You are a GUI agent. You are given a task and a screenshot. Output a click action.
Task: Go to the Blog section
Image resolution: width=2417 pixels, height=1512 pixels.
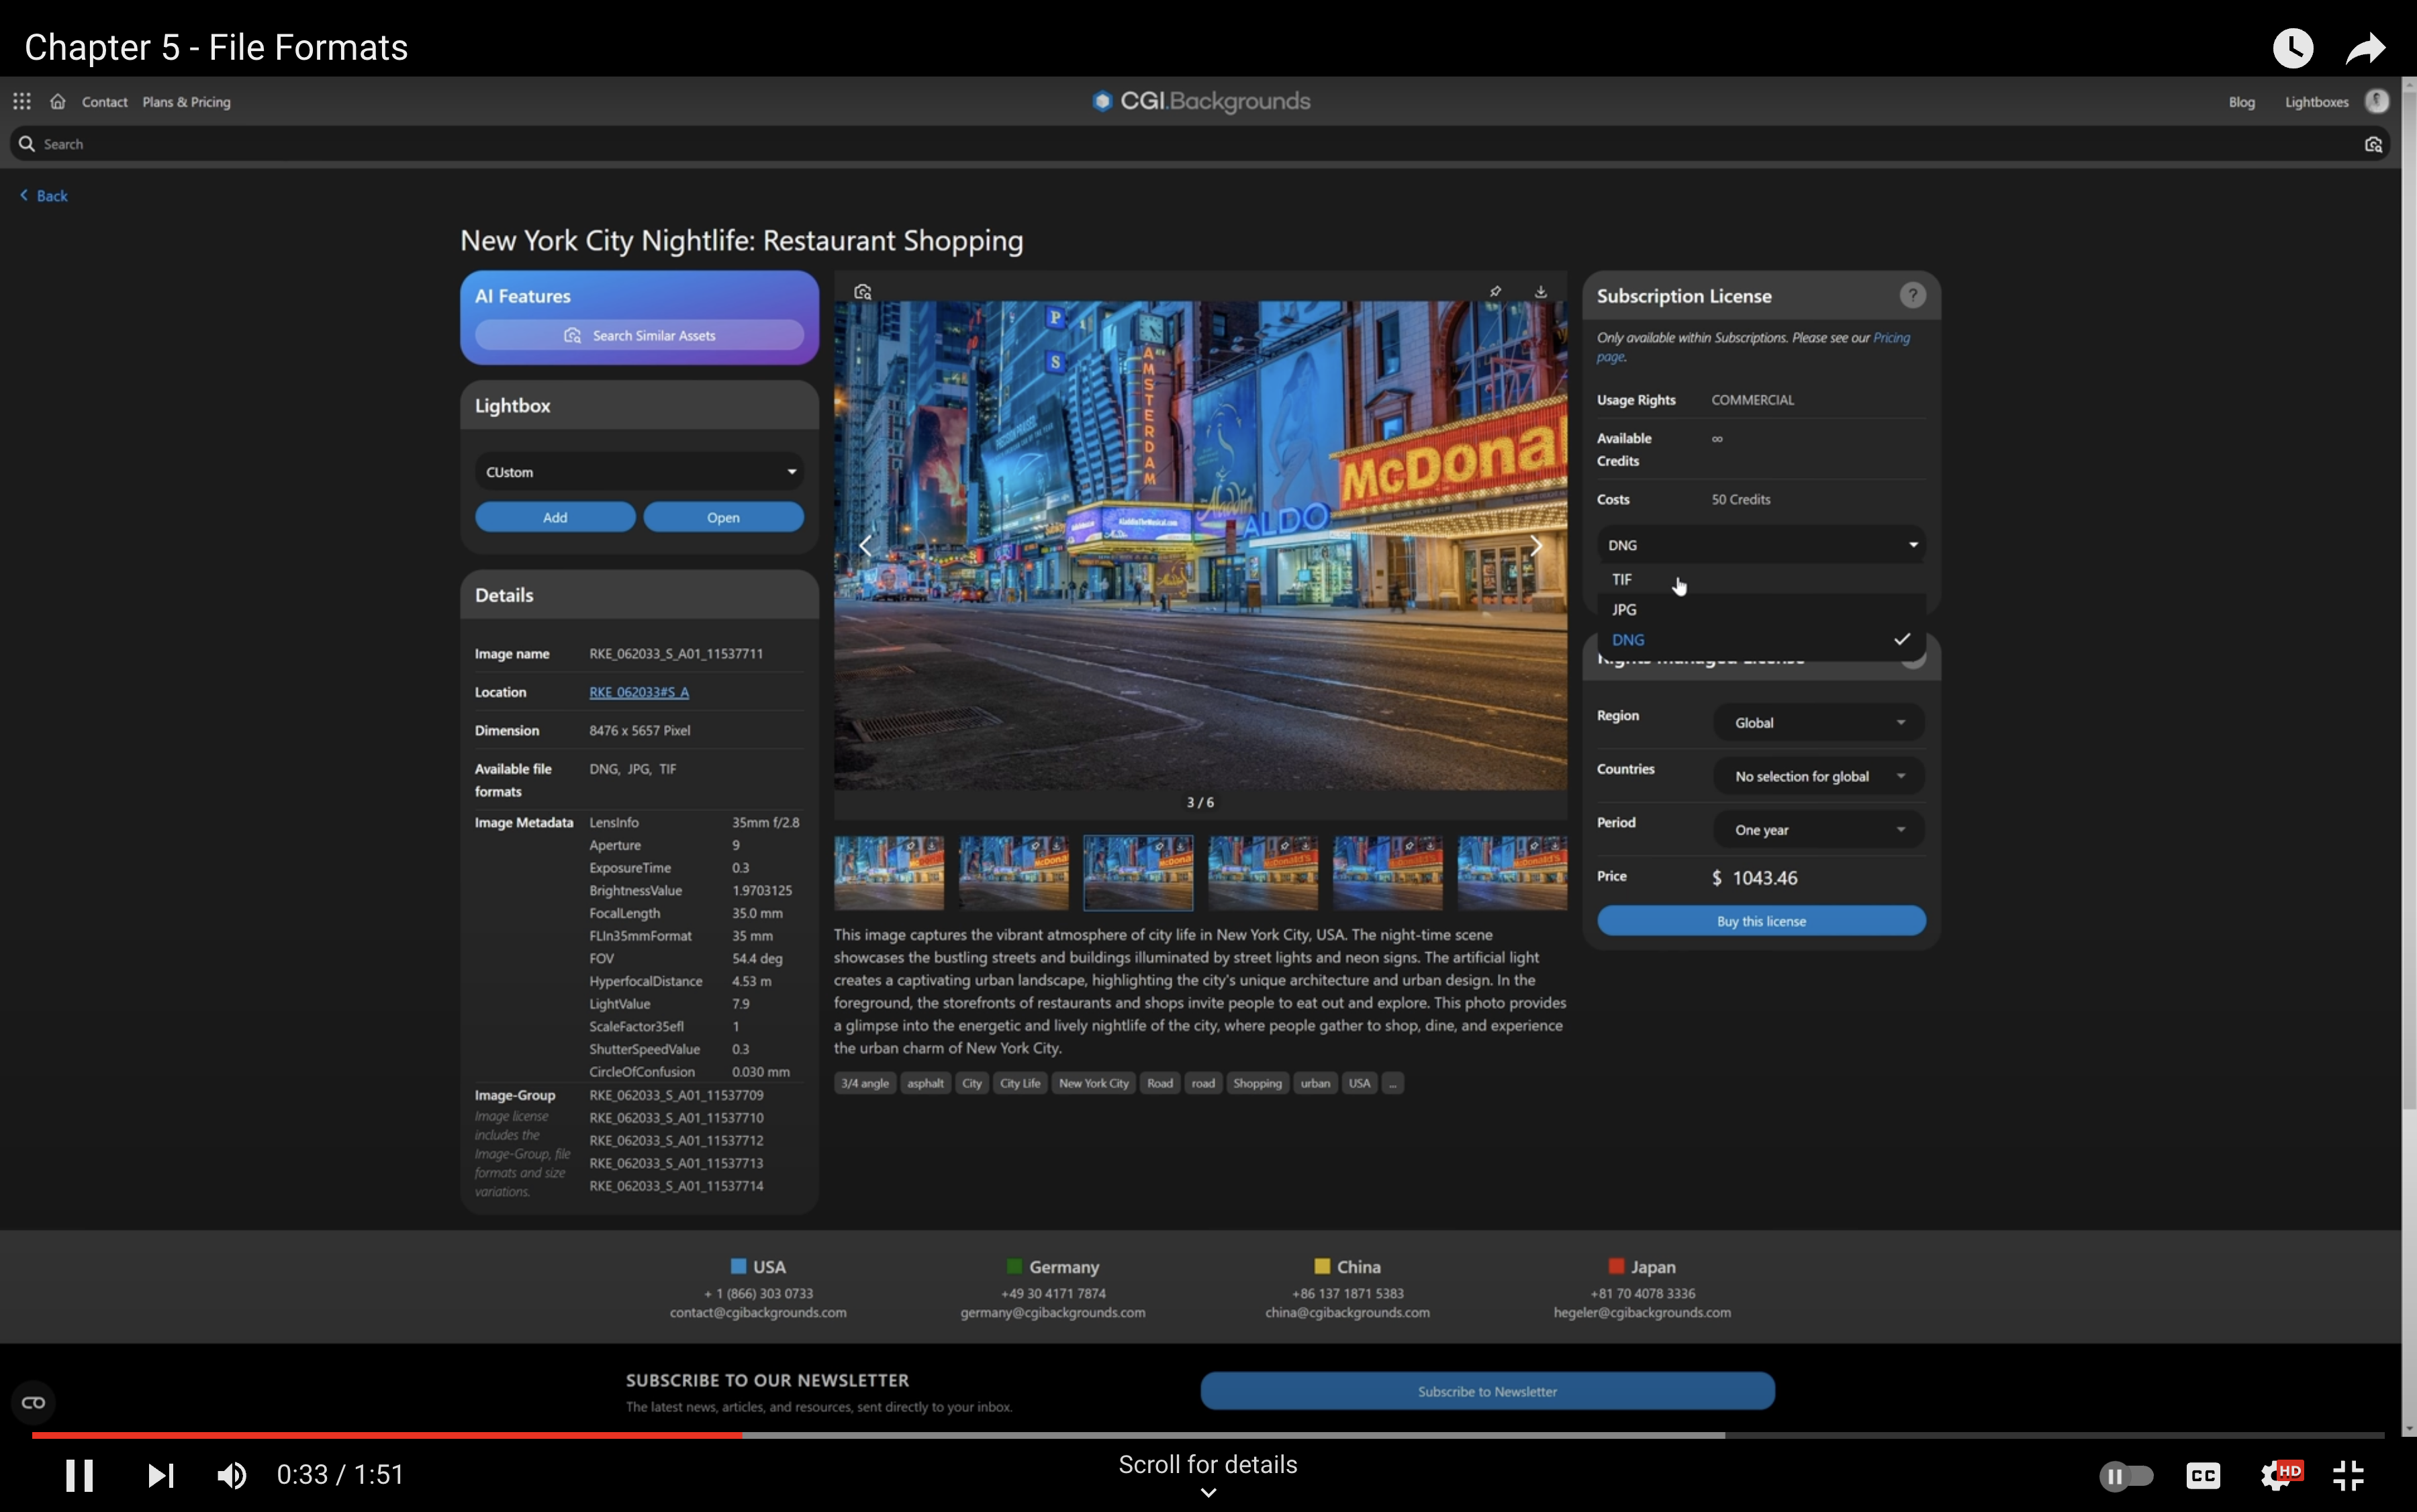tap(2241, 101)
